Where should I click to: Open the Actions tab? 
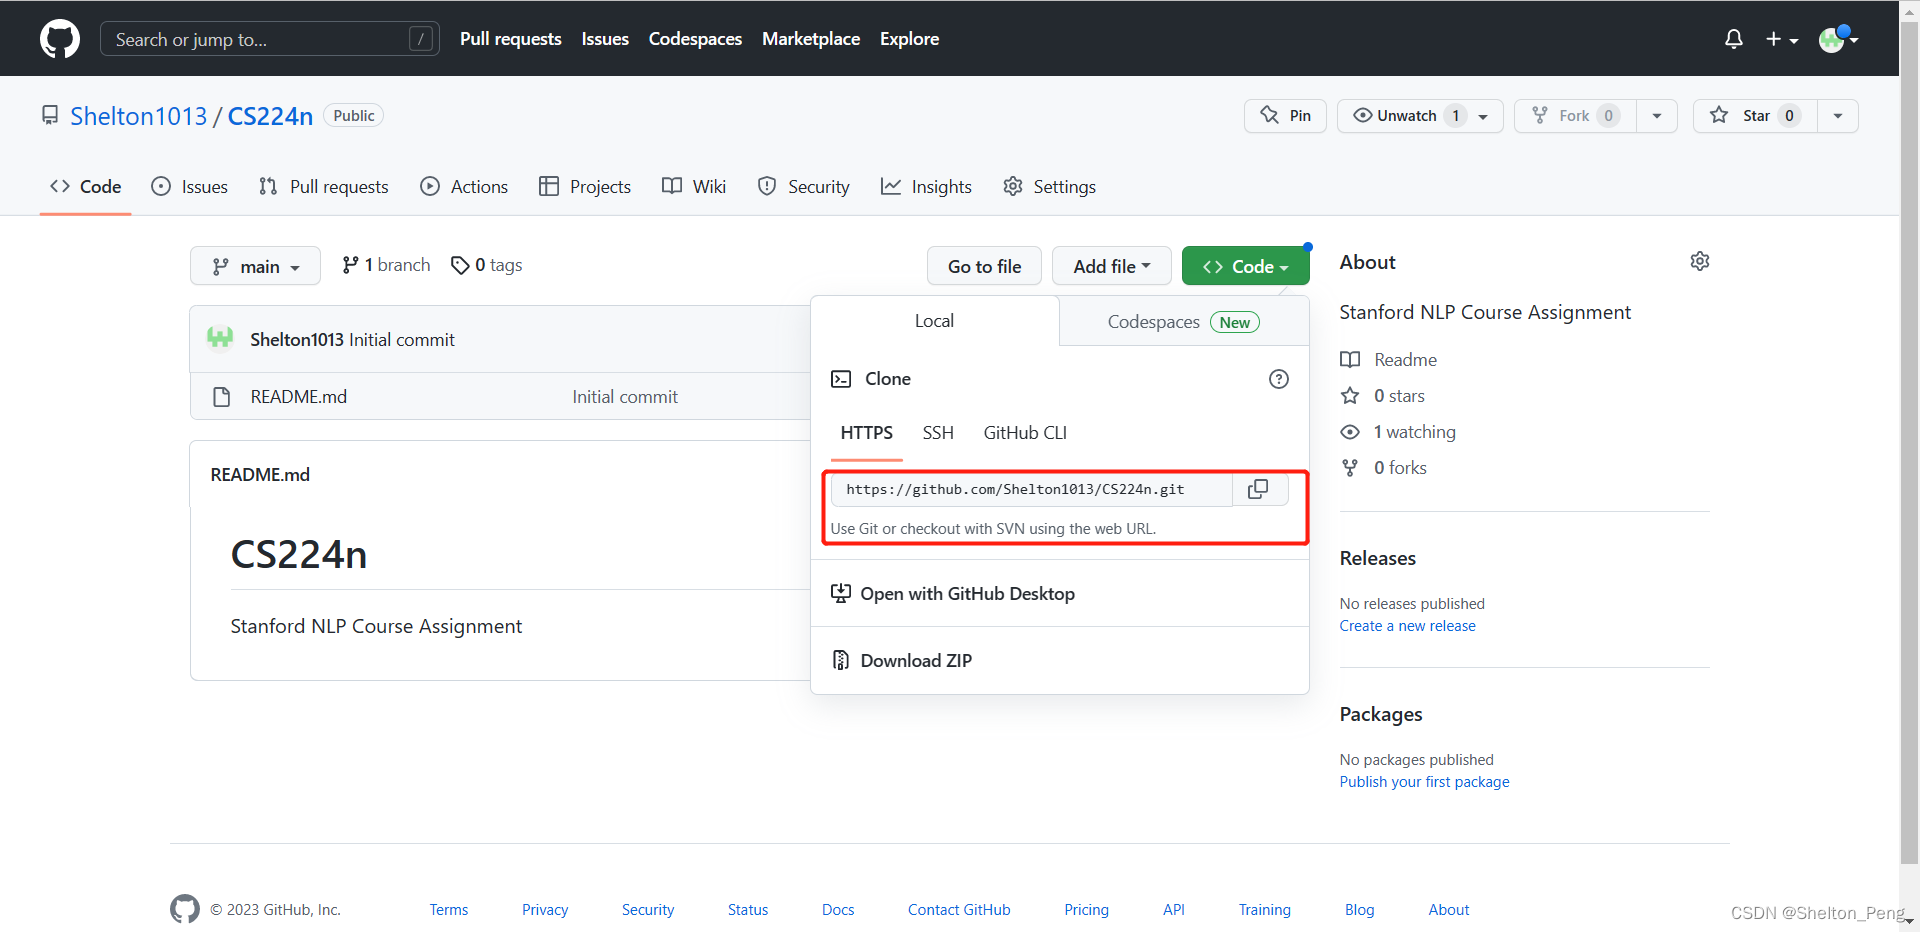[464, 187]
